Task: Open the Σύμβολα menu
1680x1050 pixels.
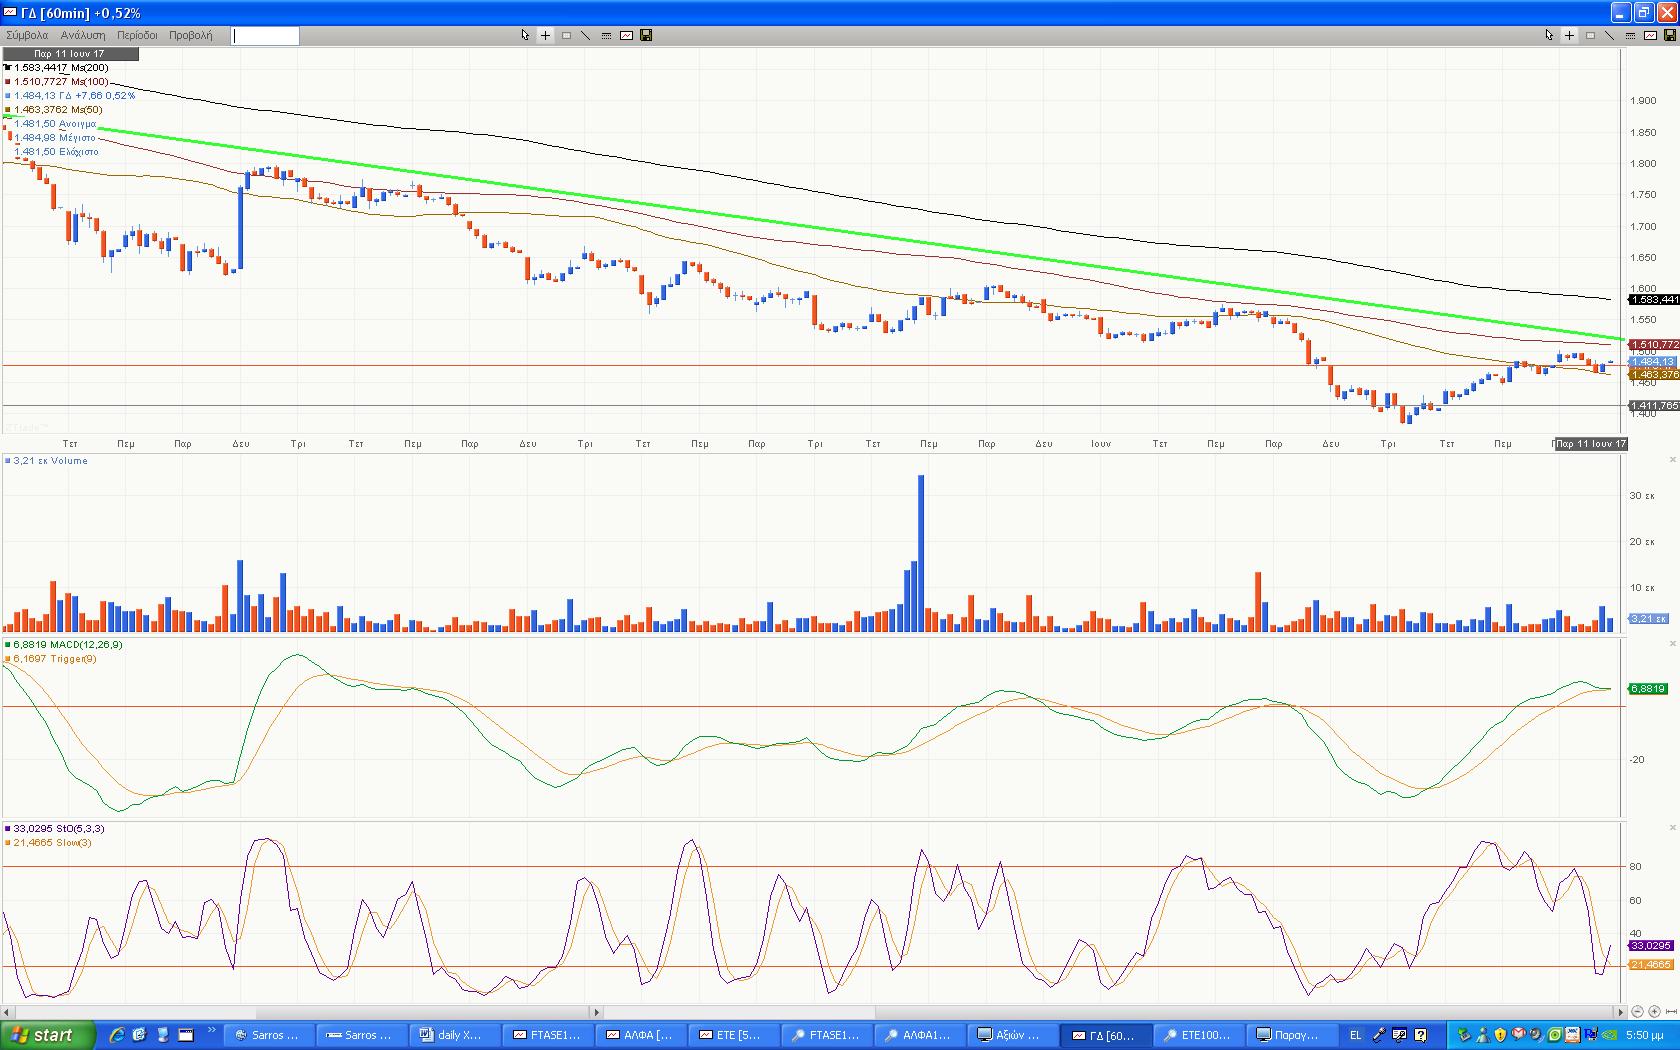Action: [x=27, y=35]
